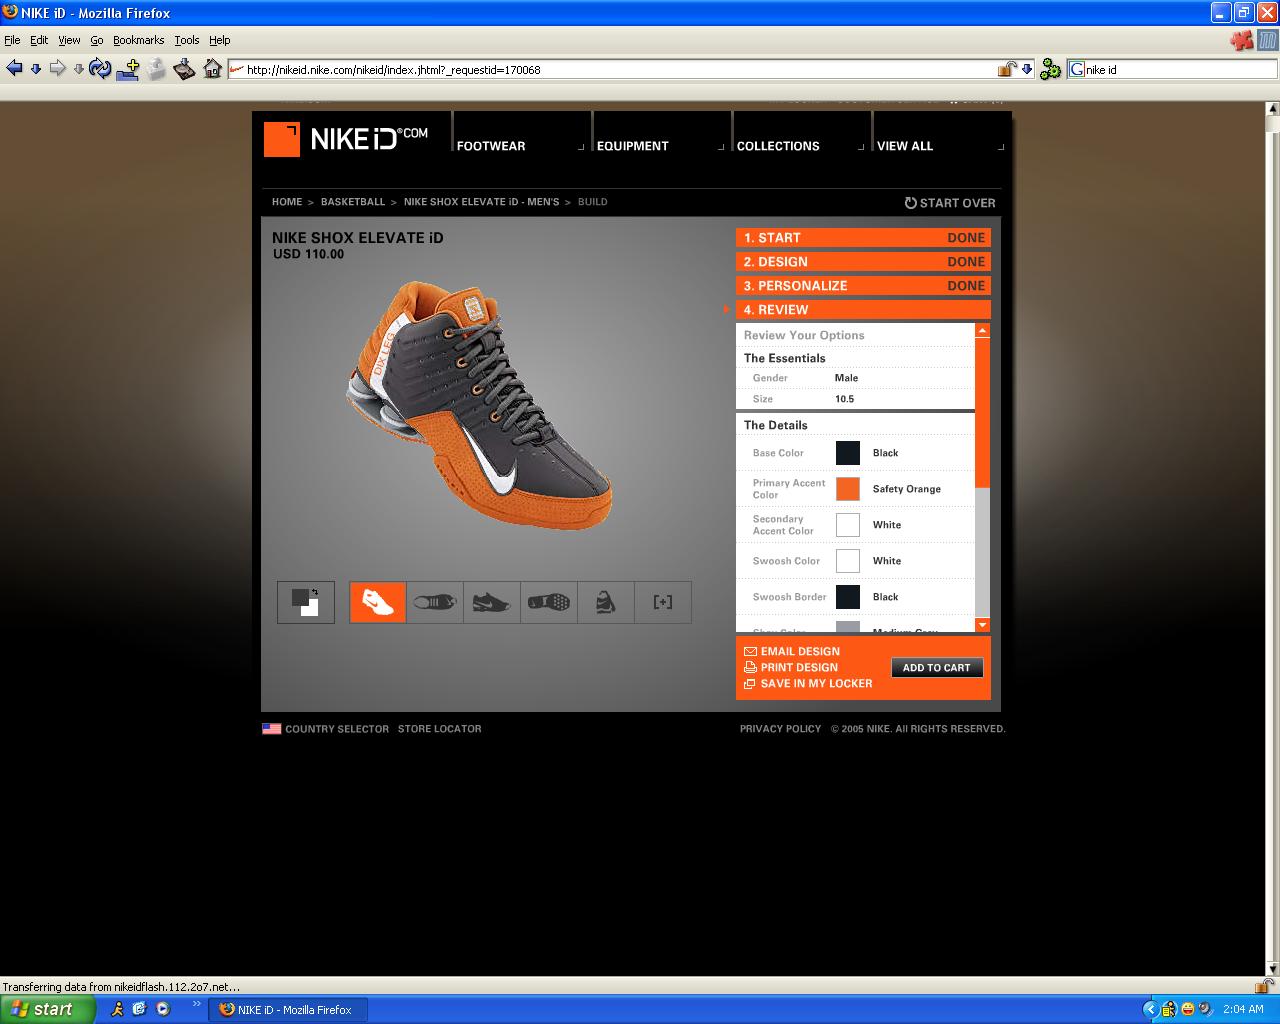Screen dimensions: 1280x1024
Task: Click the grayed print toolbar icon
Action: (x=156, y=69)
